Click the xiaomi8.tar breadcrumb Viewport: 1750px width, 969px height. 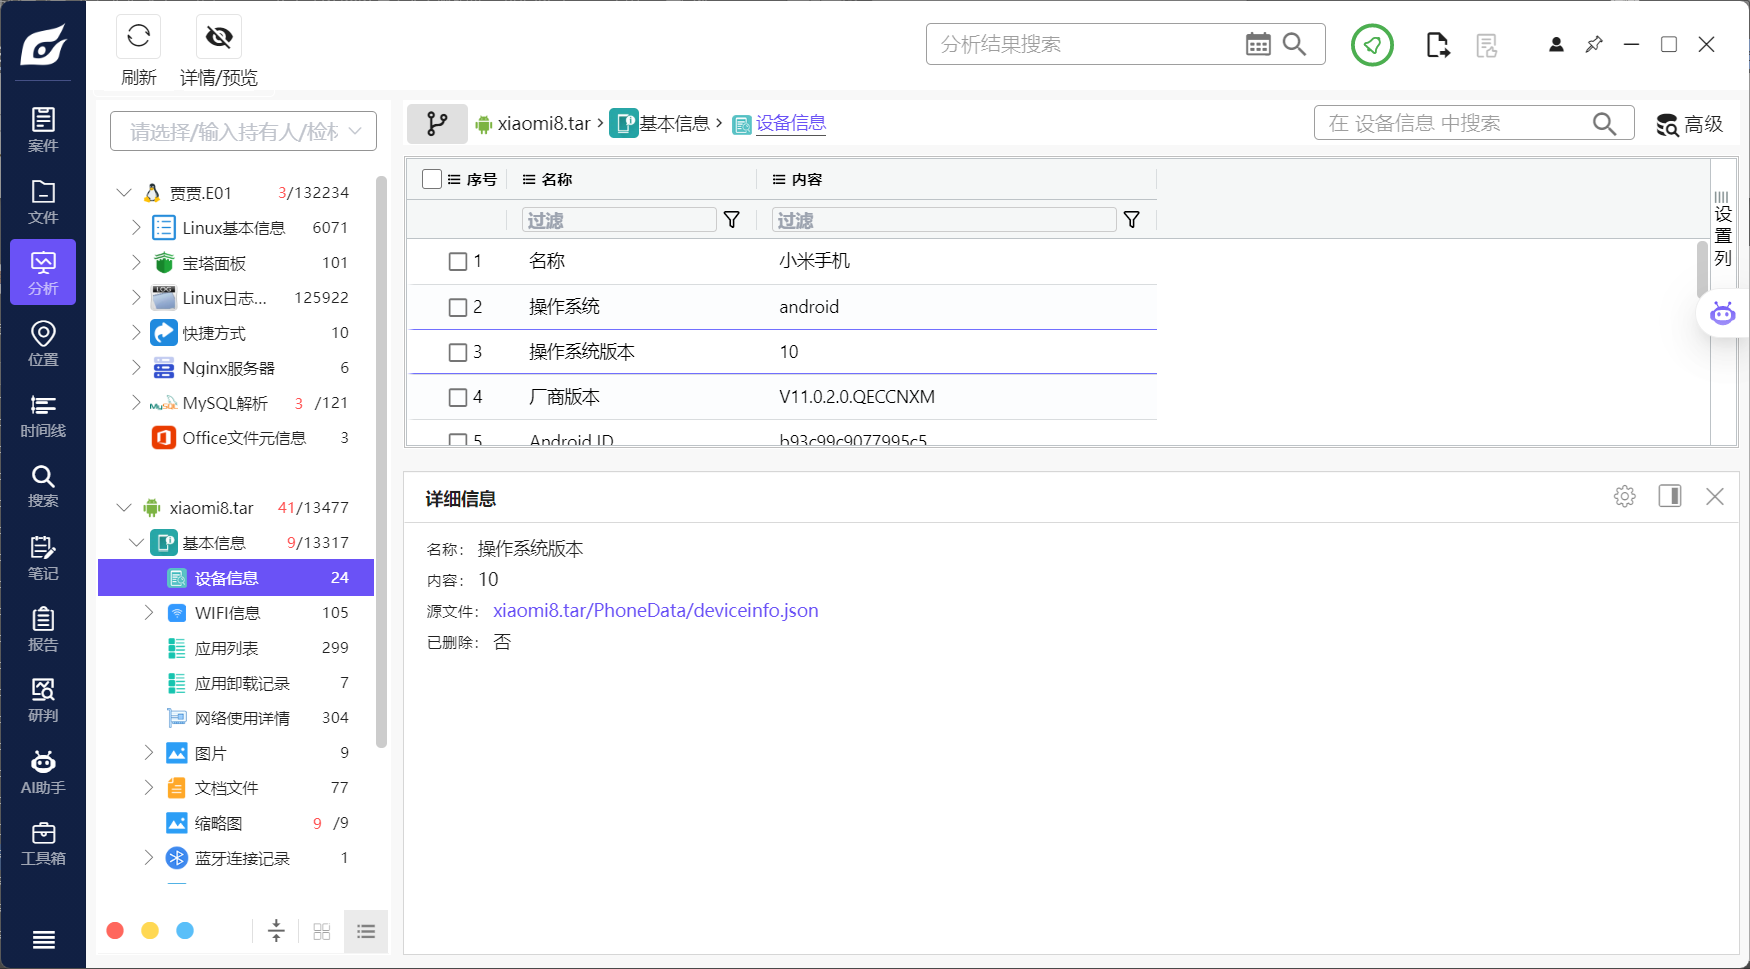pos(544,123)
